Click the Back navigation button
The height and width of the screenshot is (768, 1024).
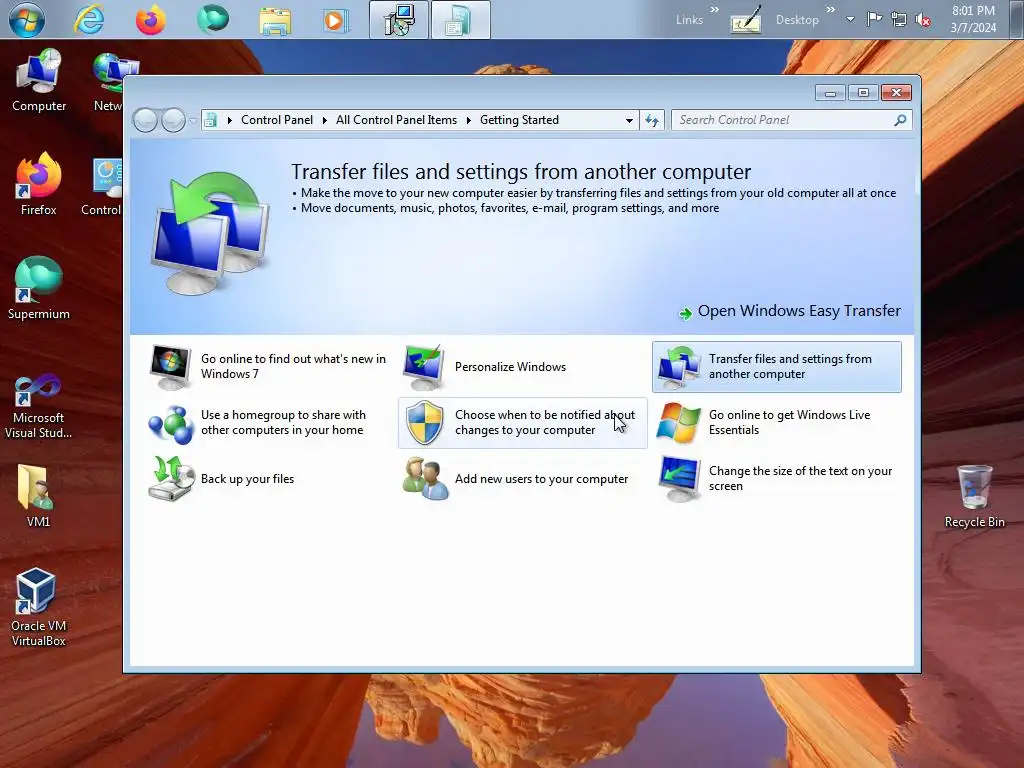pos(145,120)
